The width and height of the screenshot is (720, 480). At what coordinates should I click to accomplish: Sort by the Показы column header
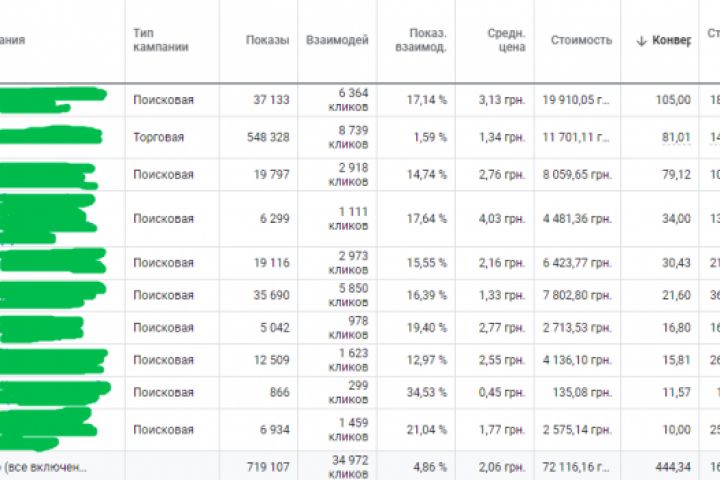point(268,41)
